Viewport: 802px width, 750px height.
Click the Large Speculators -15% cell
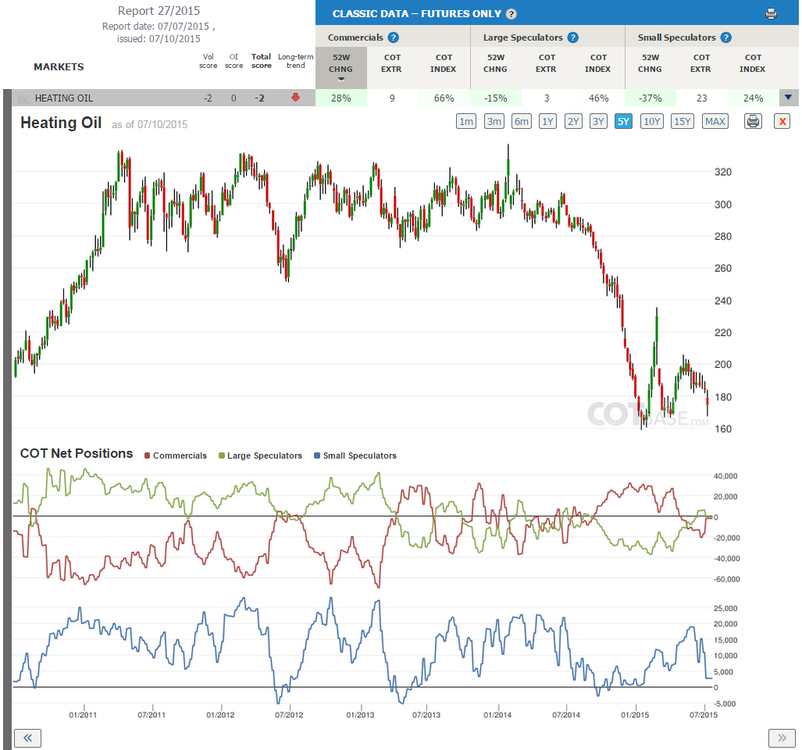(496, 98)
